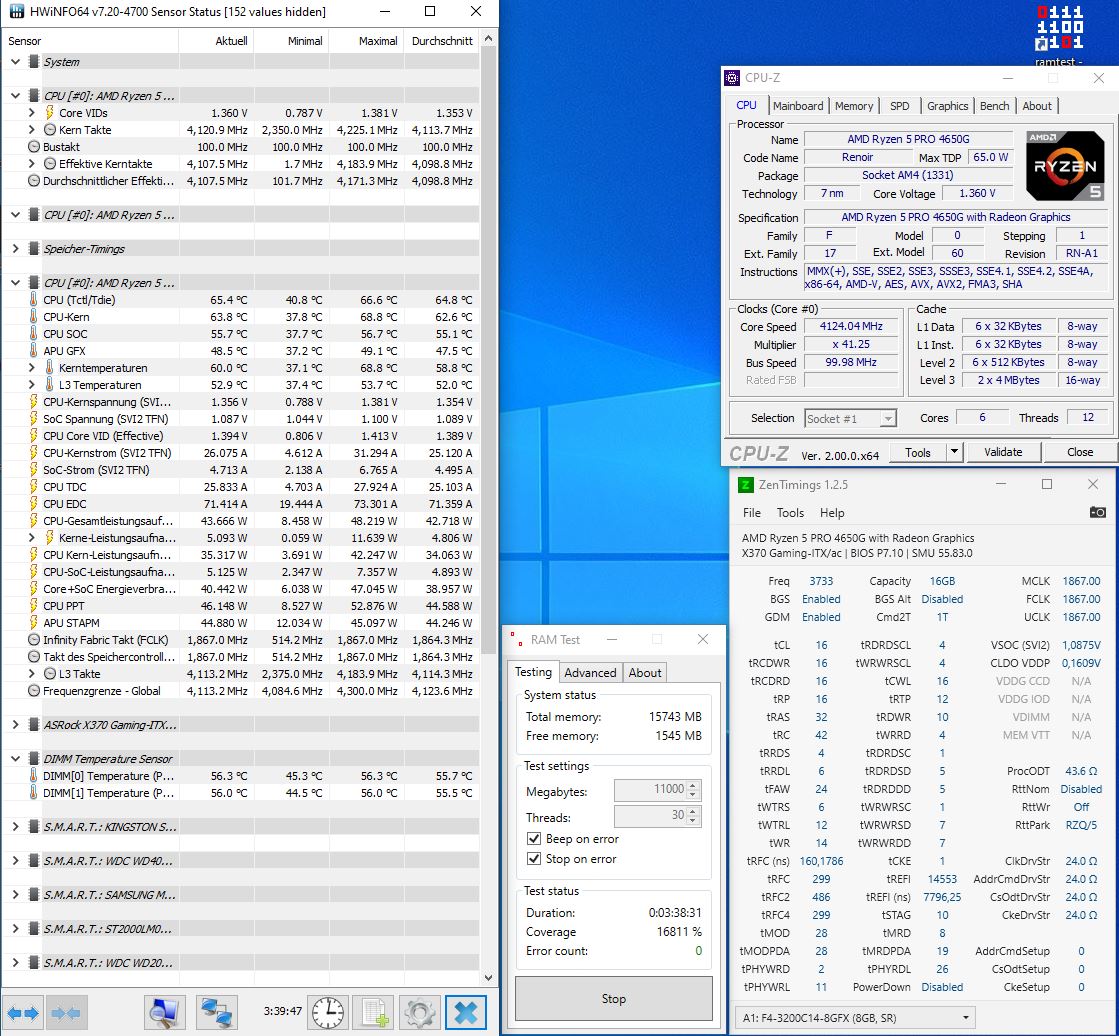Open the memory module dropdown in ZenTimings
This screenshot has width=1119, height=1036.
point(966,1017)
